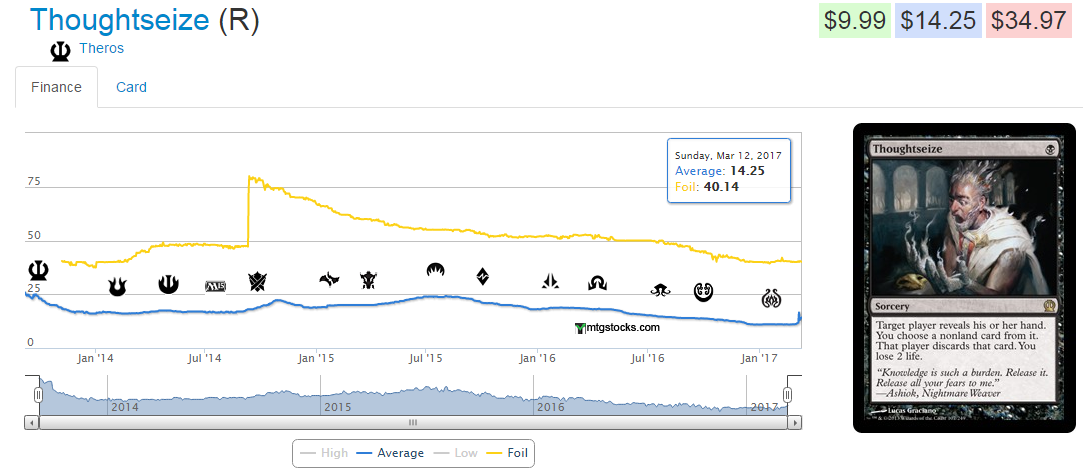Screen dimensions: 1083x474
Task: Click the 2016 label in the navigator
Action: click(550, 407)
